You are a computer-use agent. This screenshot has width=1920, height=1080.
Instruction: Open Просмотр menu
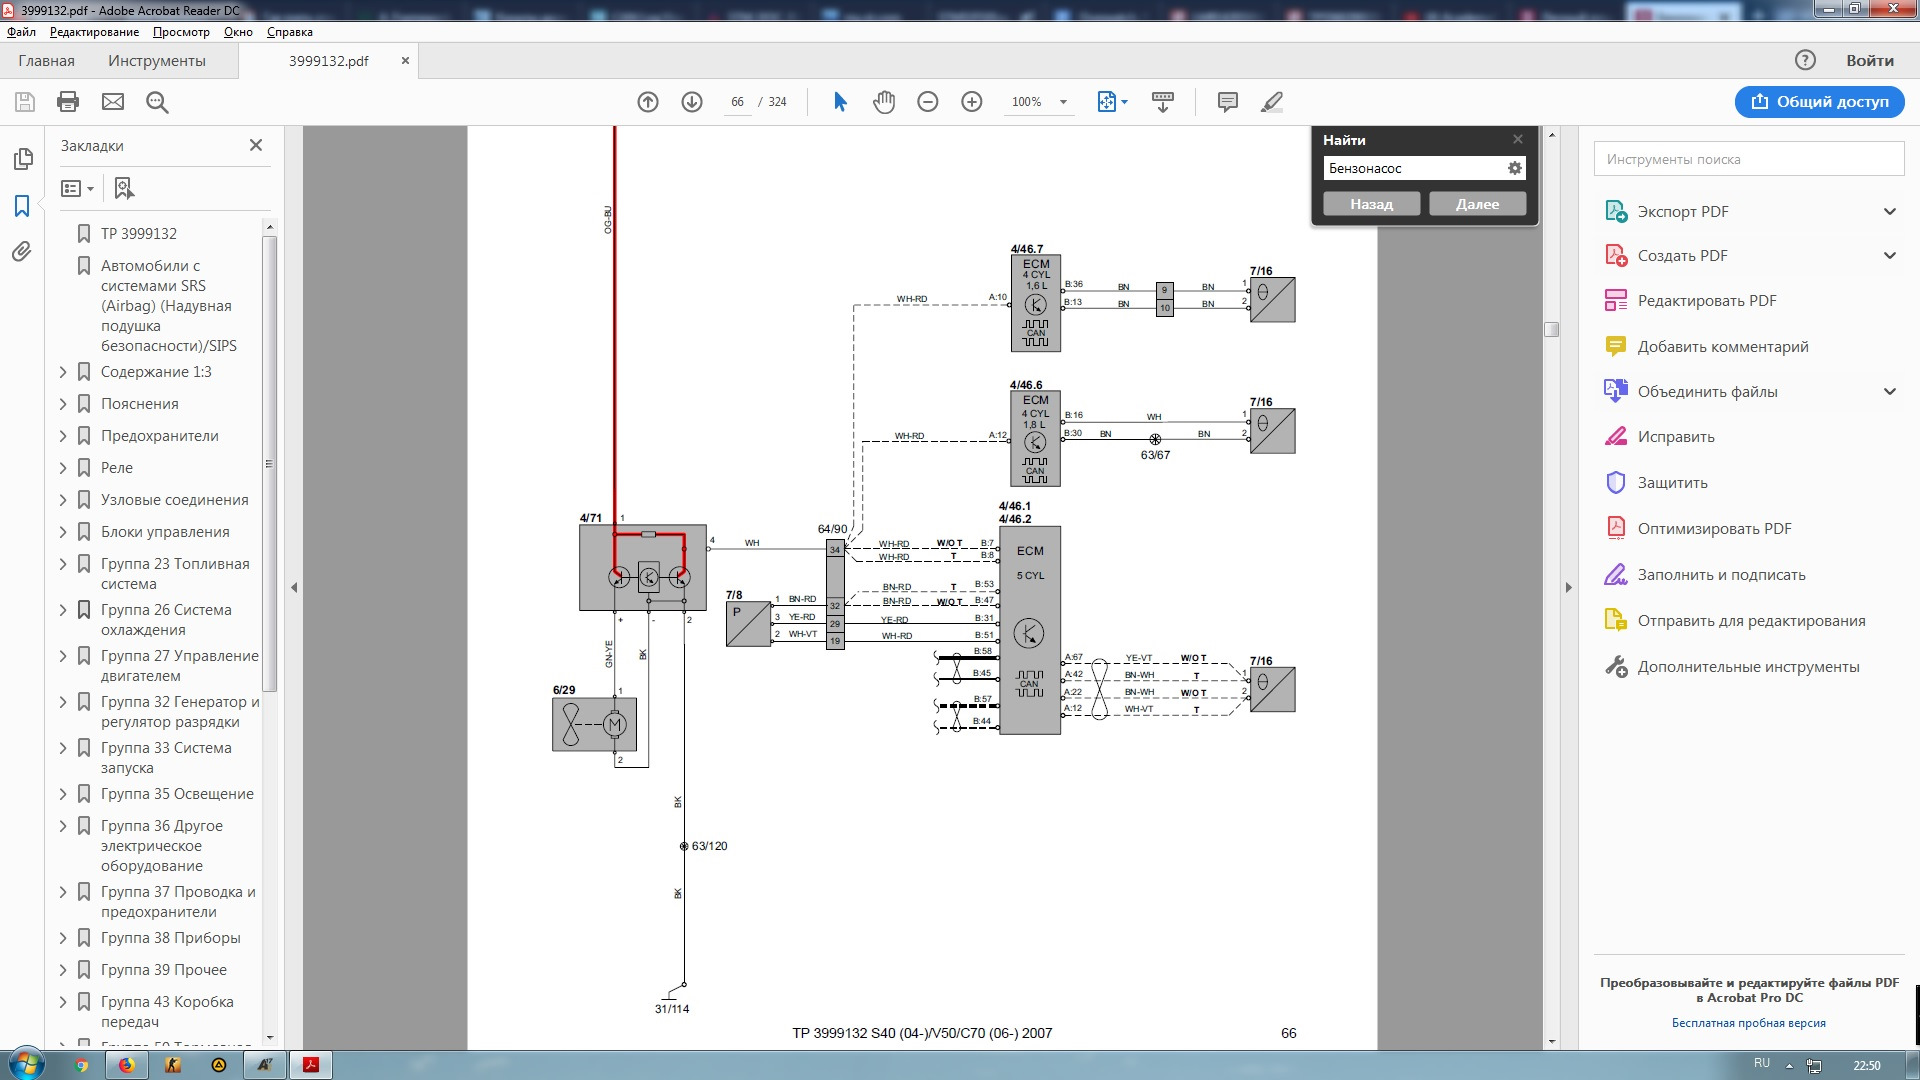[x=181, y=32]
